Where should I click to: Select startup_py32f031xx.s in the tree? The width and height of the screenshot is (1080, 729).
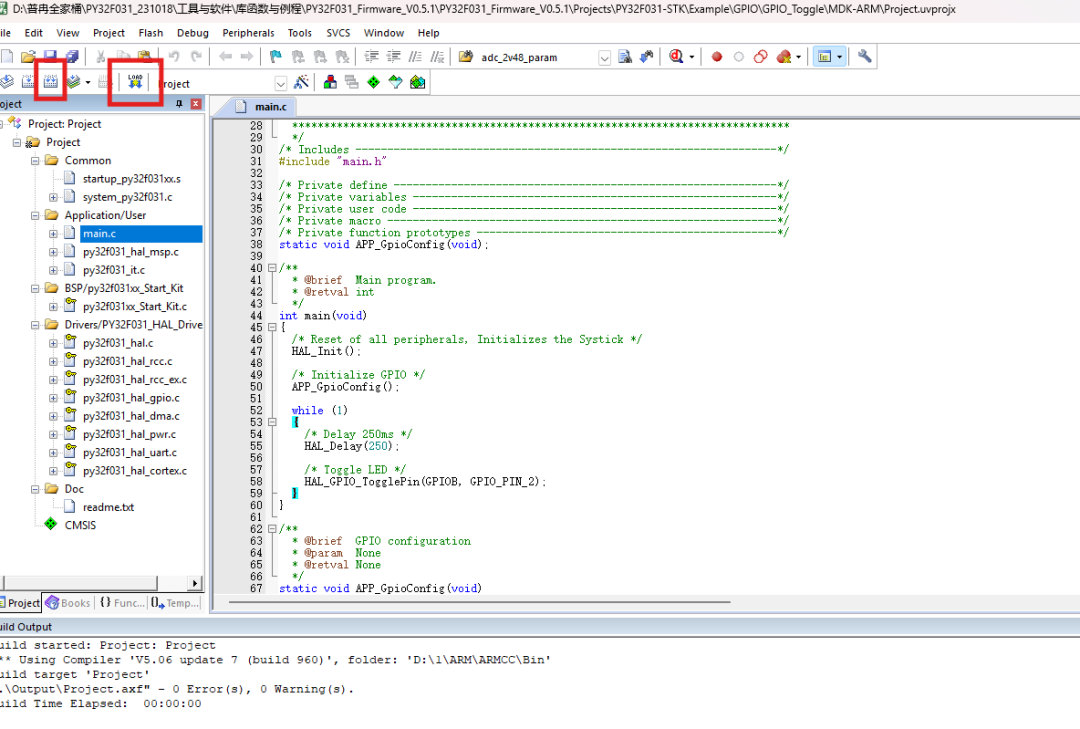click(131, 178)
